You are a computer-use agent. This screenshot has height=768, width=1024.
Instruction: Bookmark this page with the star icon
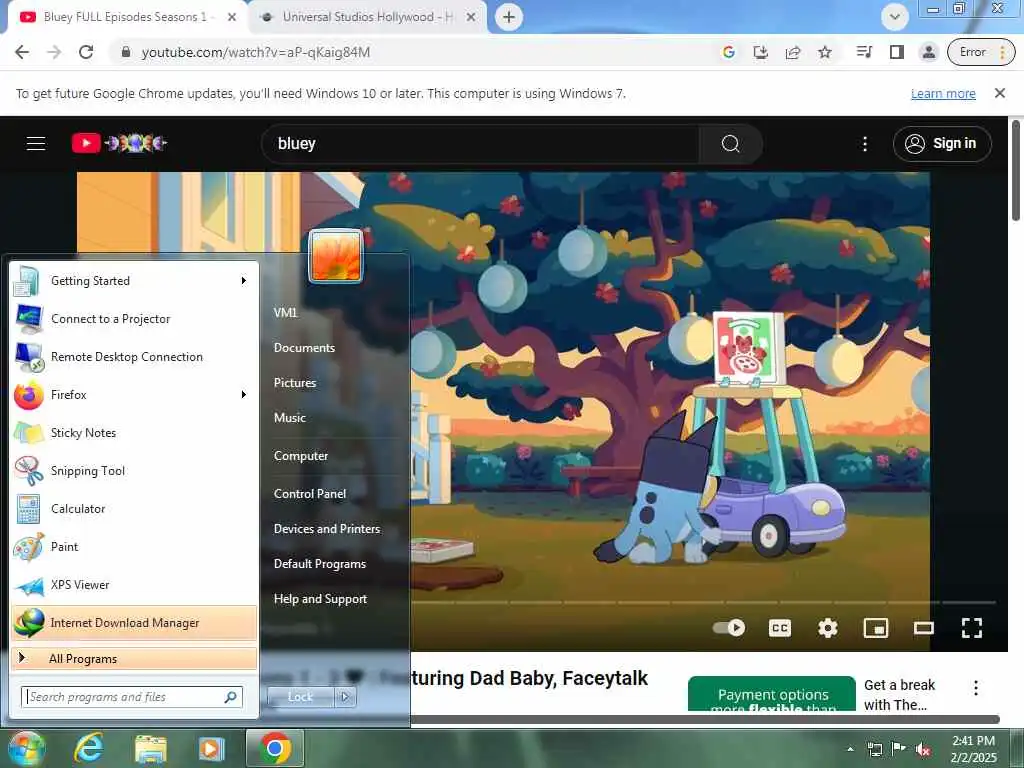825,52
